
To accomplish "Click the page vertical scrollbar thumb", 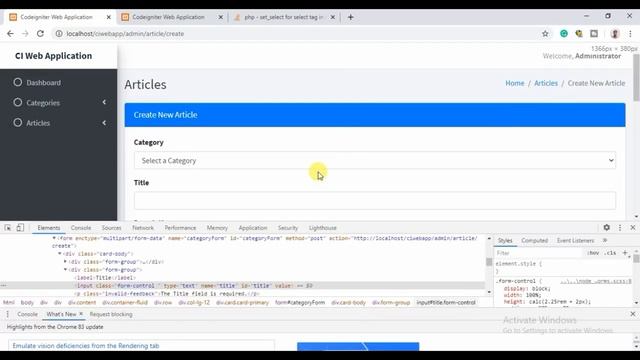I will 636,78.
